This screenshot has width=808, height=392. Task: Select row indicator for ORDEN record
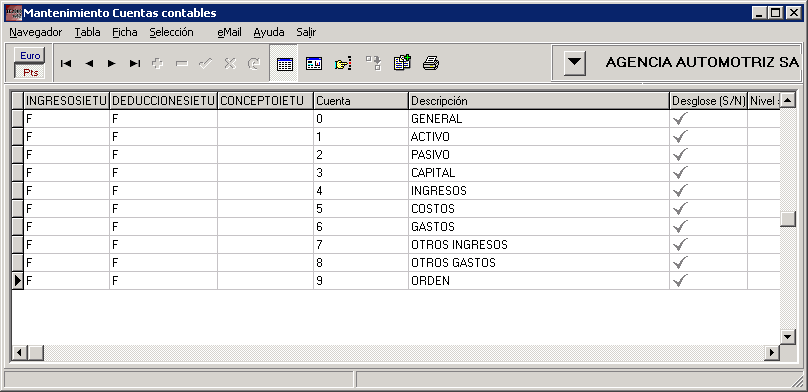18,281
